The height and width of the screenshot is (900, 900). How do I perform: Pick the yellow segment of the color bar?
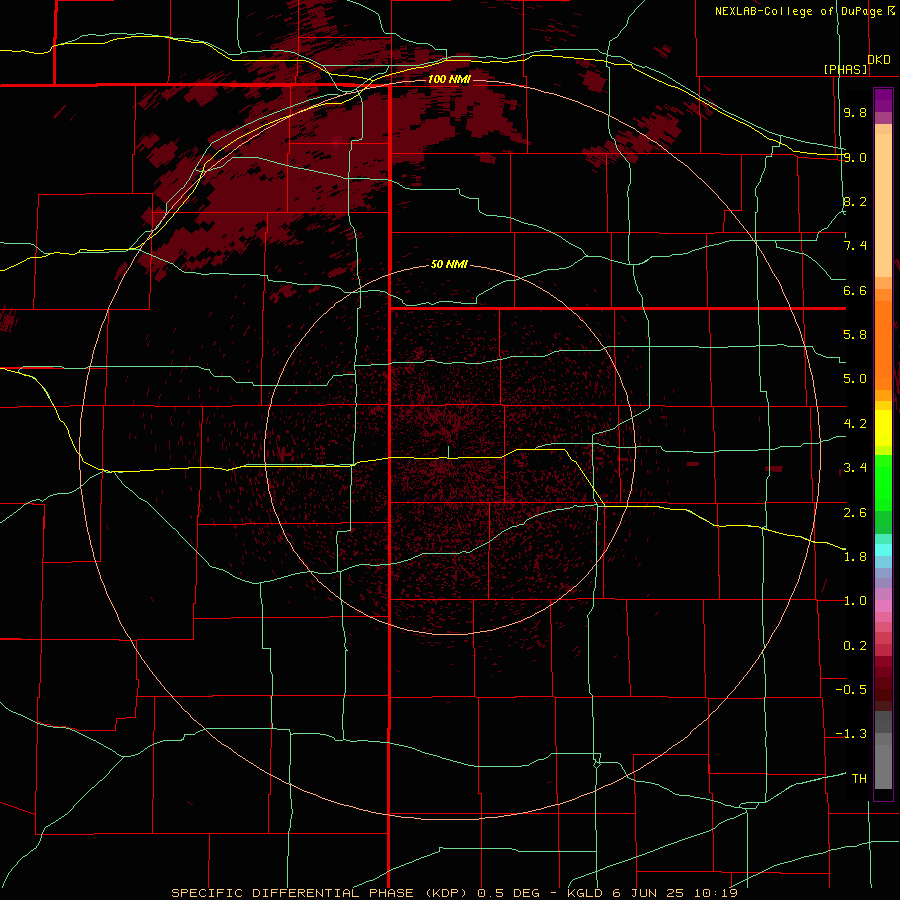pyautogui.click(x=883, y=428)
